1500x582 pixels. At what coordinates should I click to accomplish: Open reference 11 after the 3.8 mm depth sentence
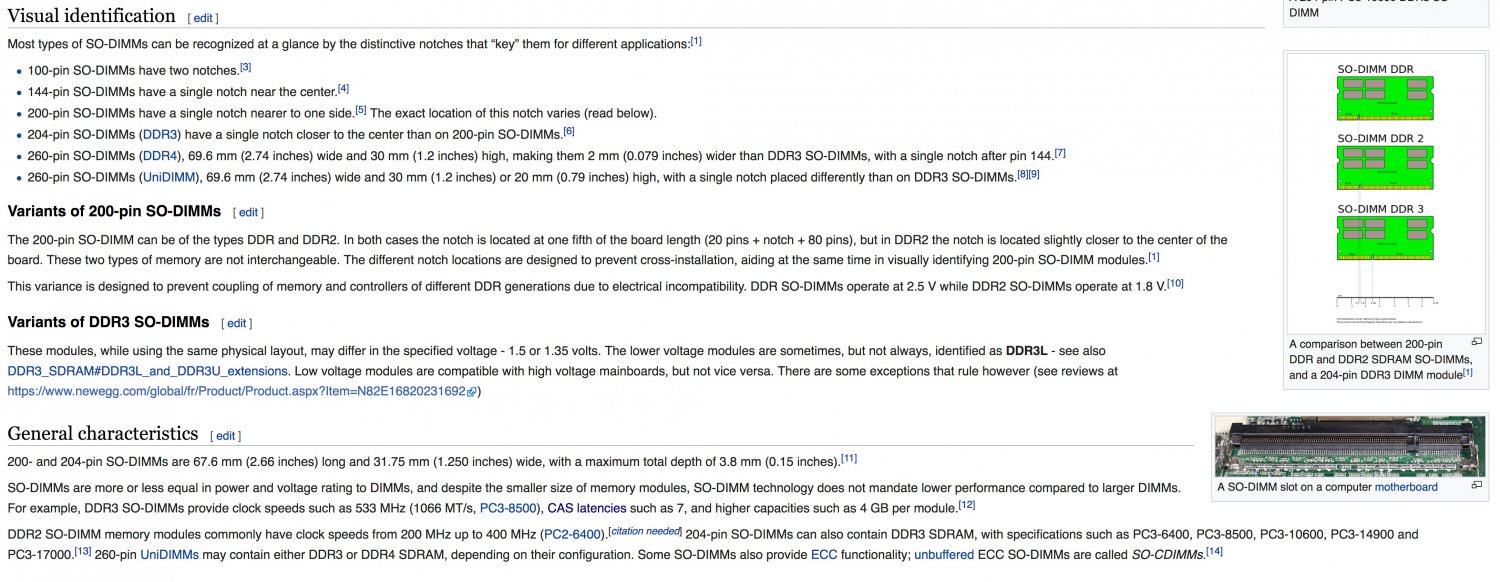coord(849,458)
